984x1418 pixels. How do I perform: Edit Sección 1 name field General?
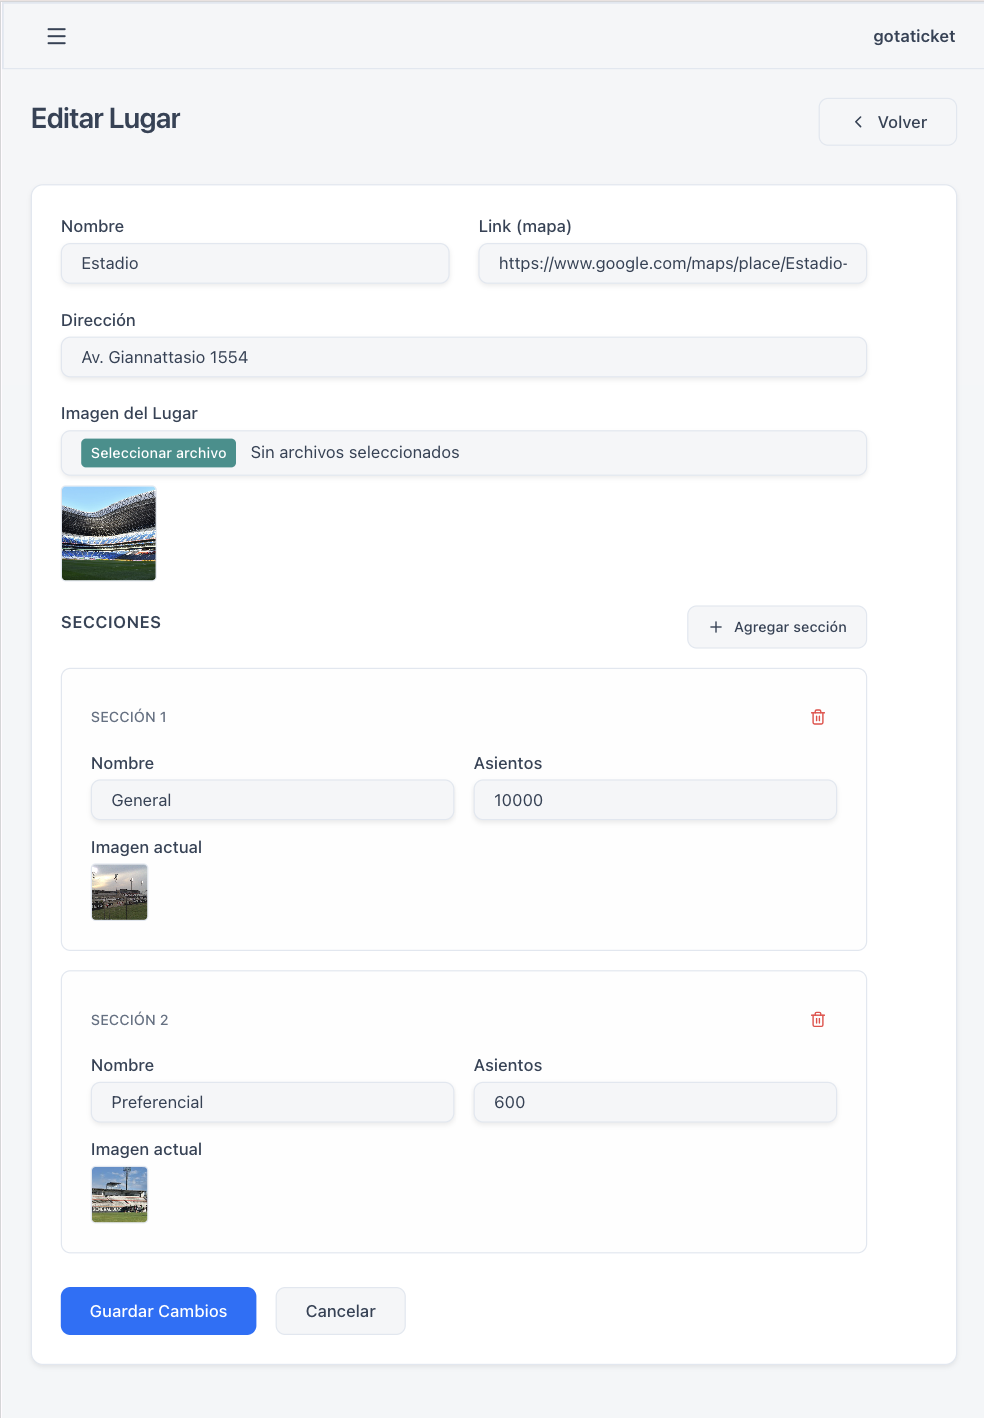pos(272,800)
